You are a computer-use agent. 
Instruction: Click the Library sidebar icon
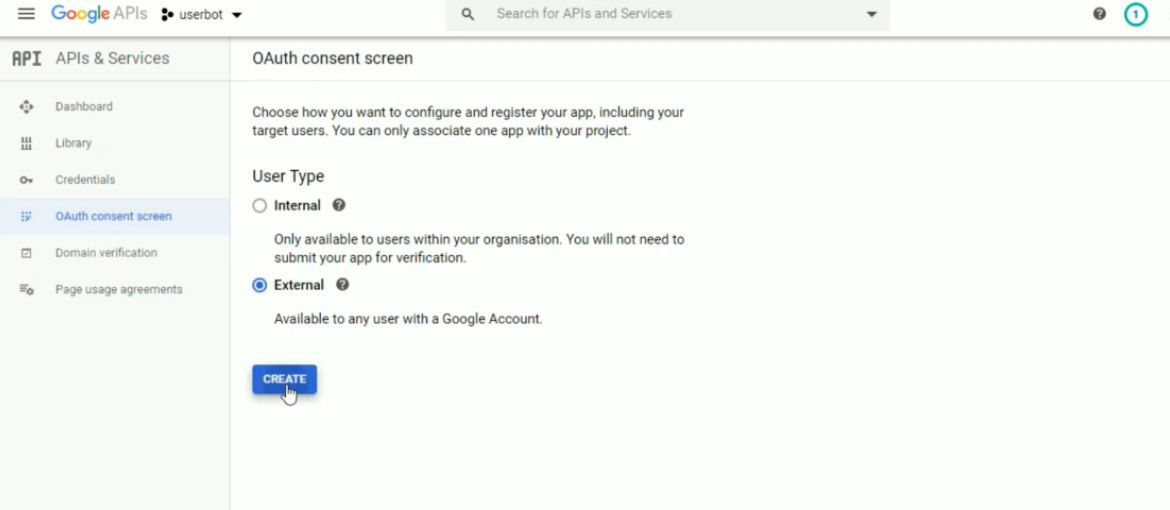click(x=27, y=144)
